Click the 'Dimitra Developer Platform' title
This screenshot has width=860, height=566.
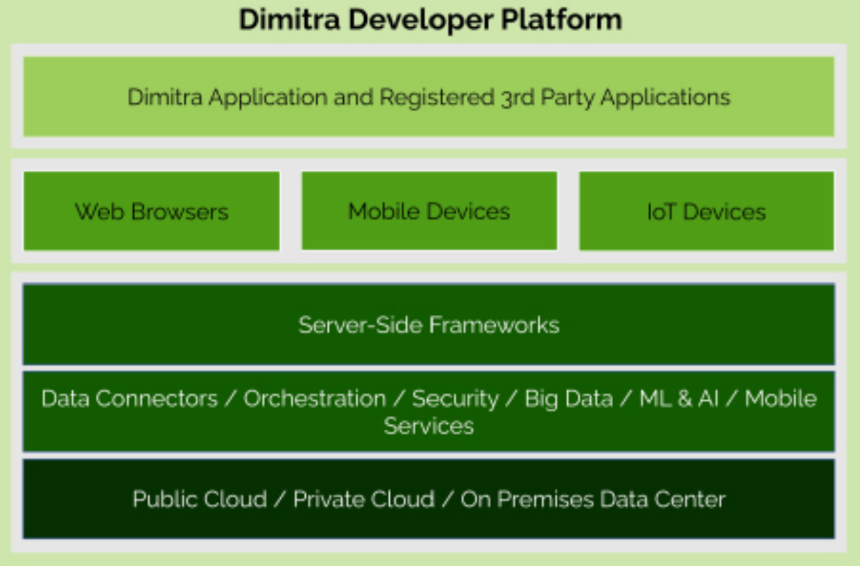[x=430, y=20]
